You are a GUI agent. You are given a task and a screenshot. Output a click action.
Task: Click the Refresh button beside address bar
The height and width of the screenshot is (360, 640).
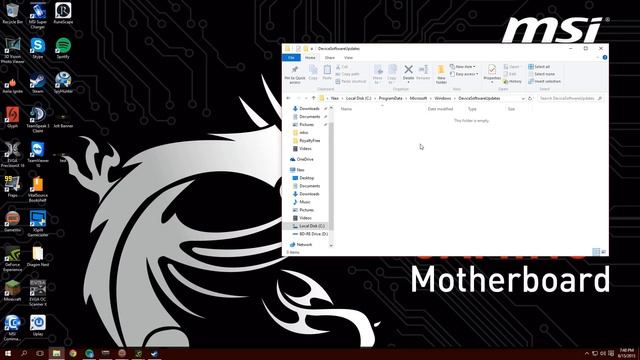click(x=530, y=98)
